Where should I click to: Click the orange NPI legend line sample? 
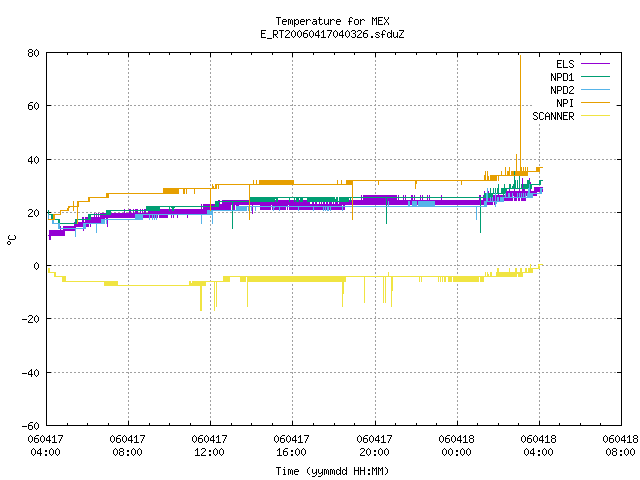coord(595,103)
